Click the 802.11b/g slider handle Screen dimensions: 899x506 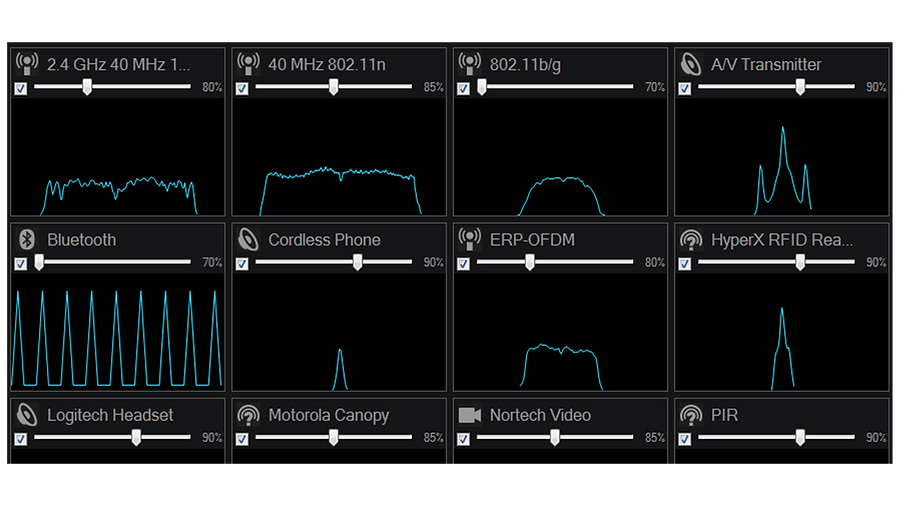(x=482, y=88)
